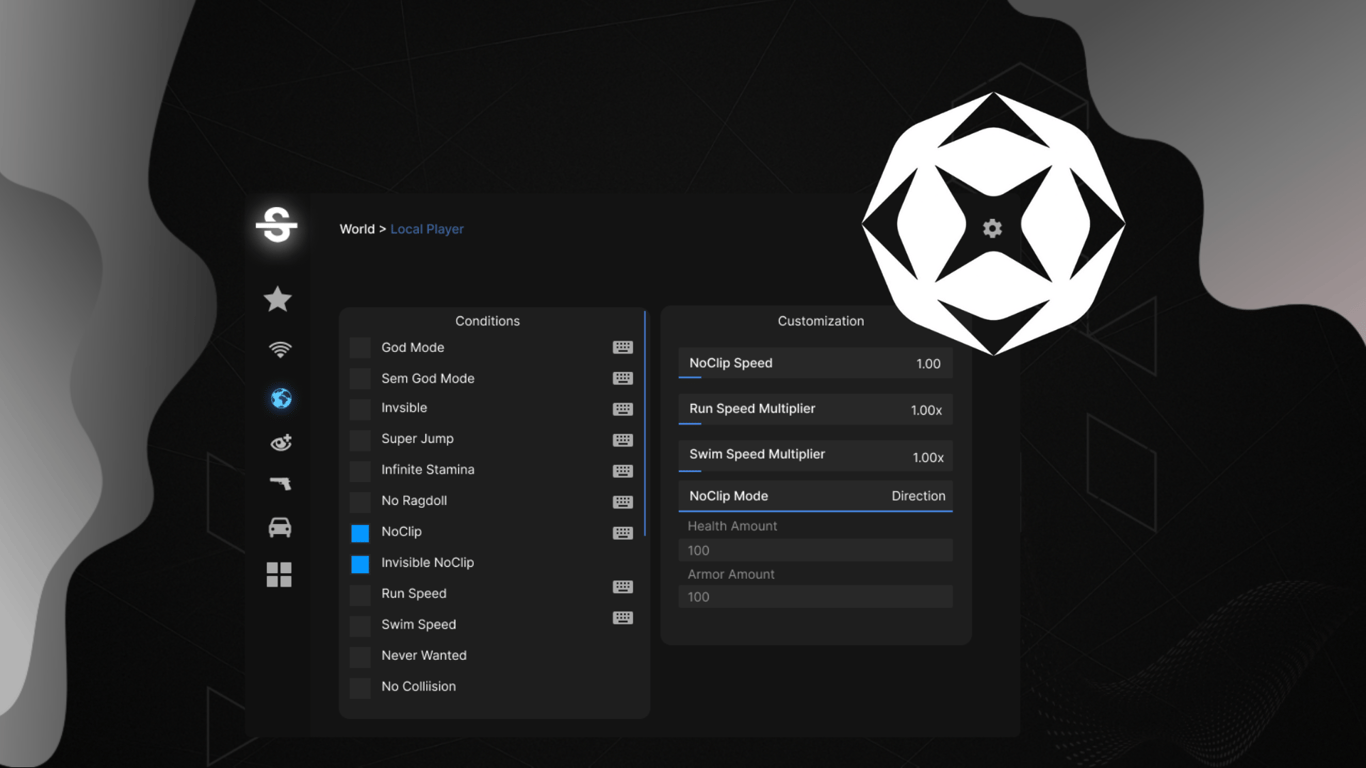Viewport: 1366px width, 768px height.
Task: Toggle the Invsible checkbox
Action: click(360, 409)
